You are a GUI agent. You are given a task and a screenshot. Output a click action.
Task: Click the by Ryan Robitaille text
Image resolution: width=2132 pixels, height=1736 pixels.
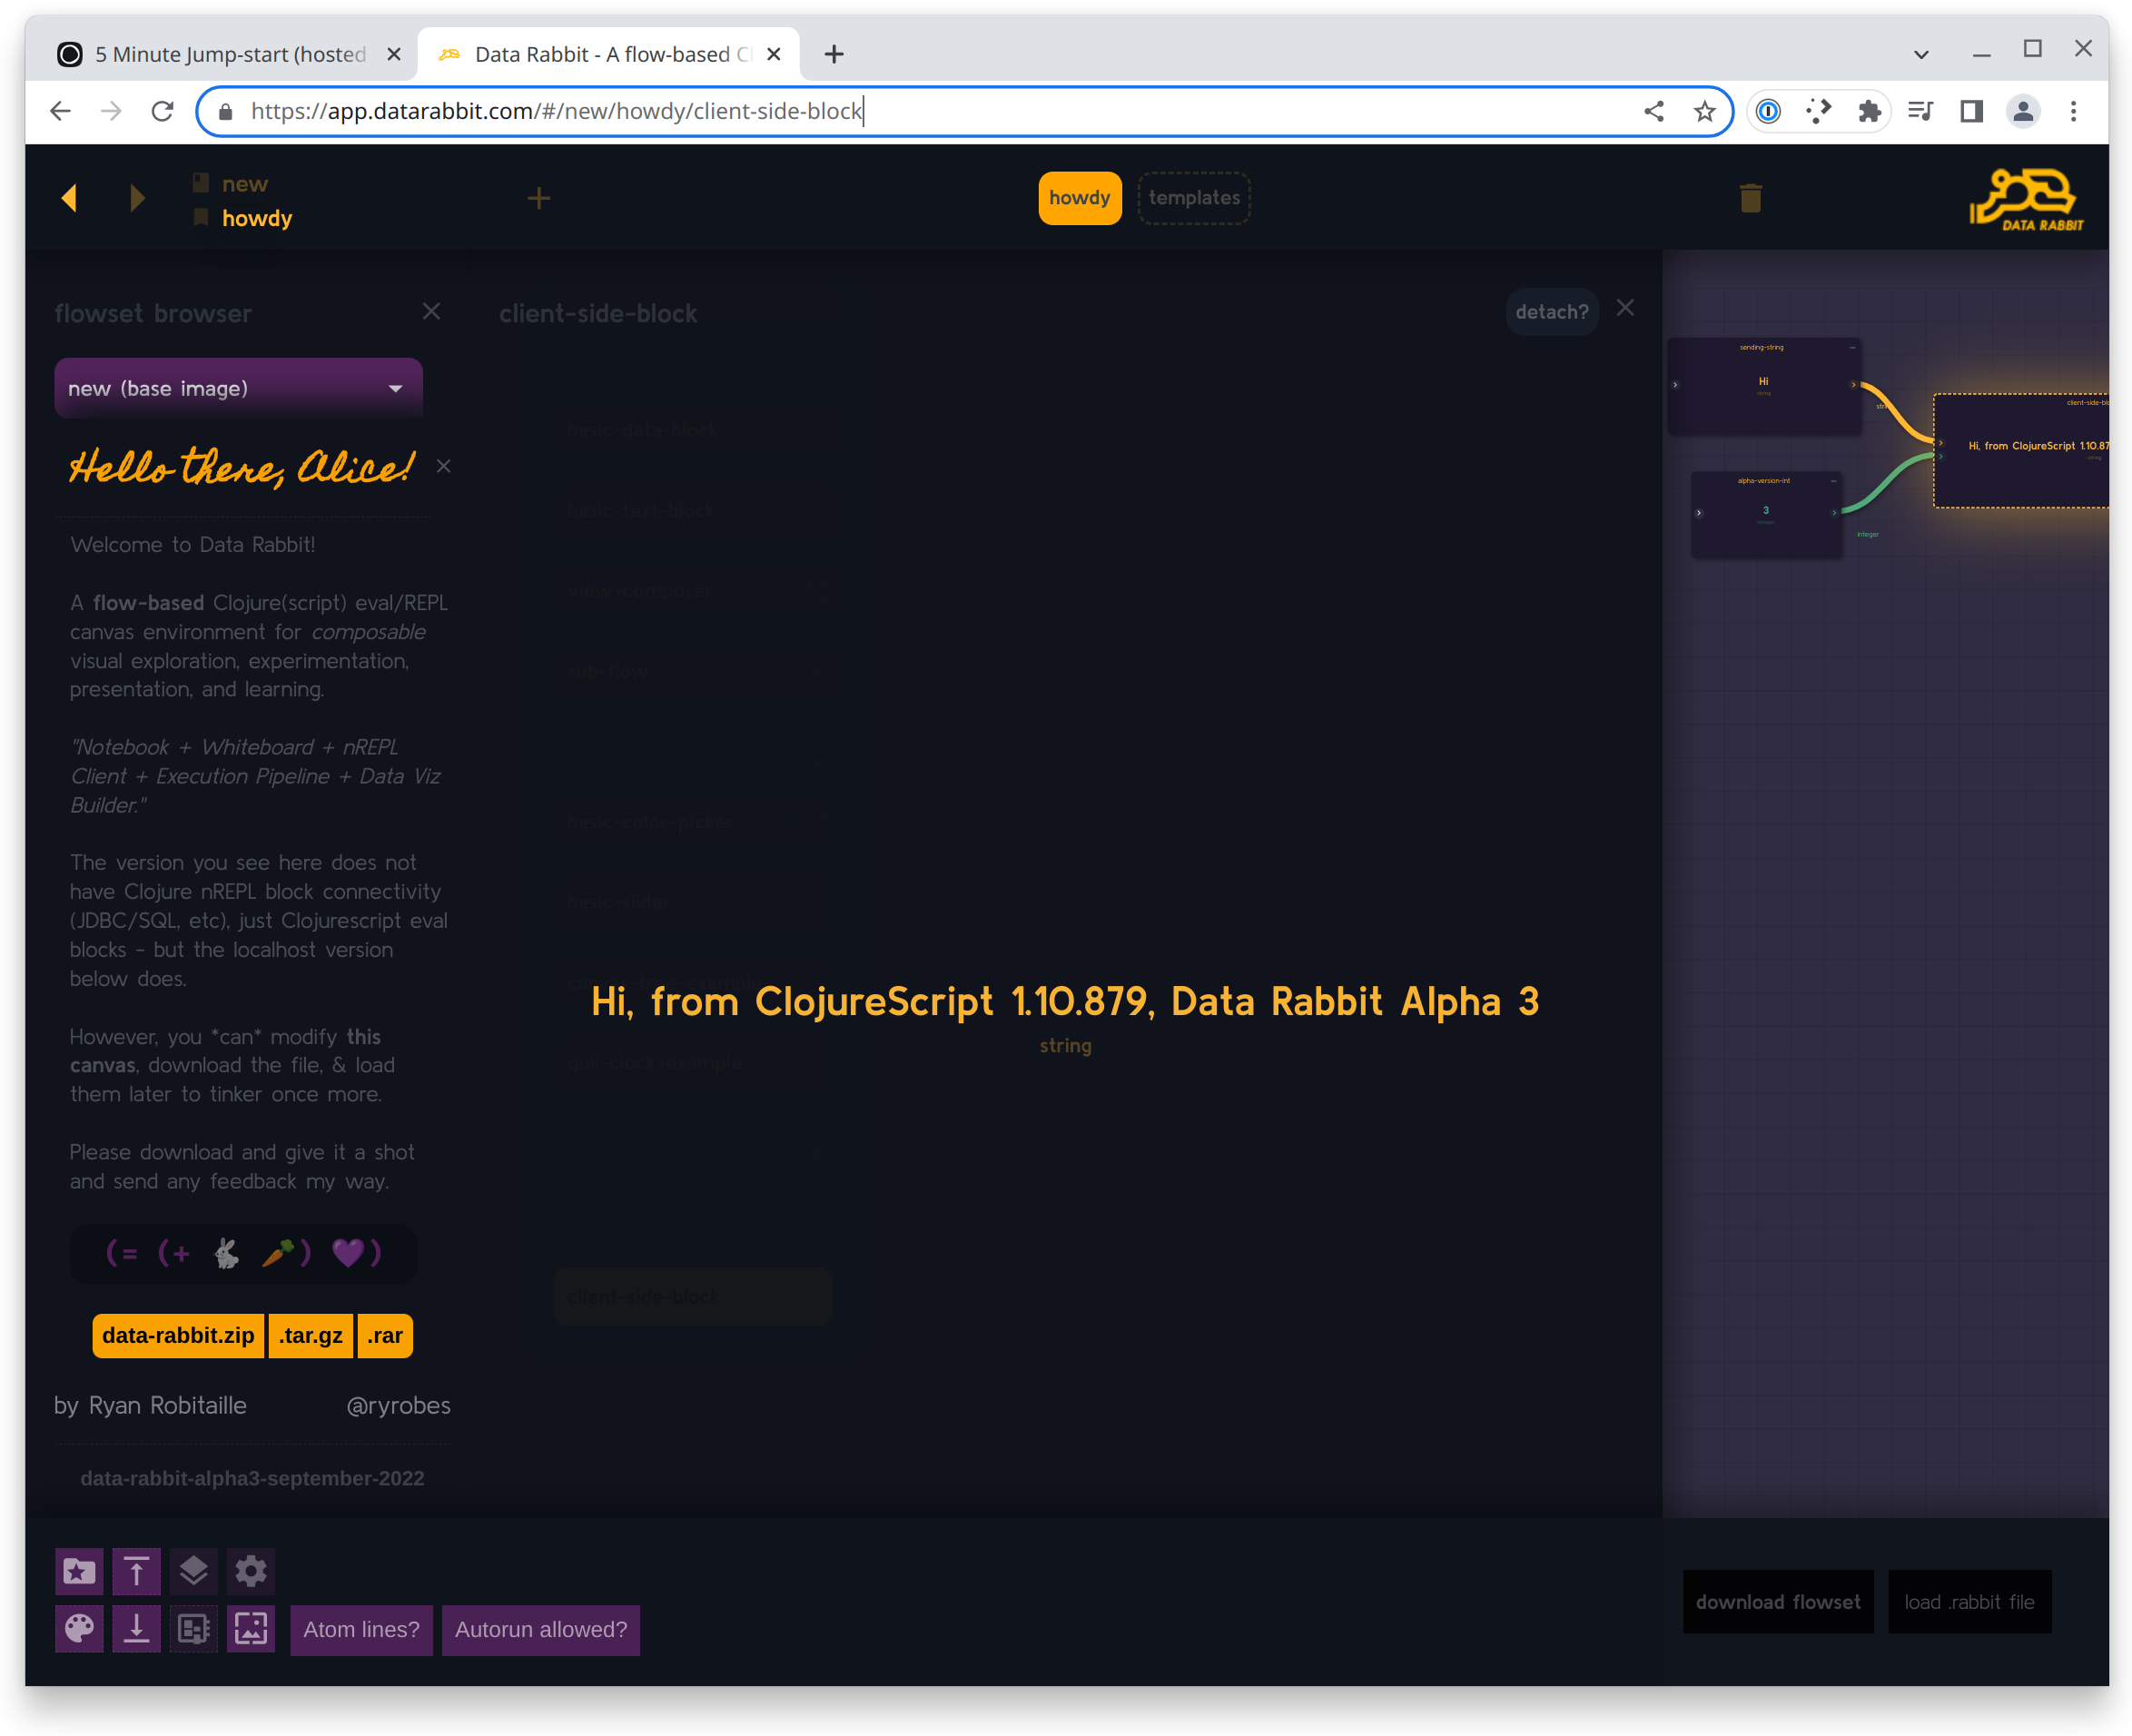click(x=150, y=1406)
